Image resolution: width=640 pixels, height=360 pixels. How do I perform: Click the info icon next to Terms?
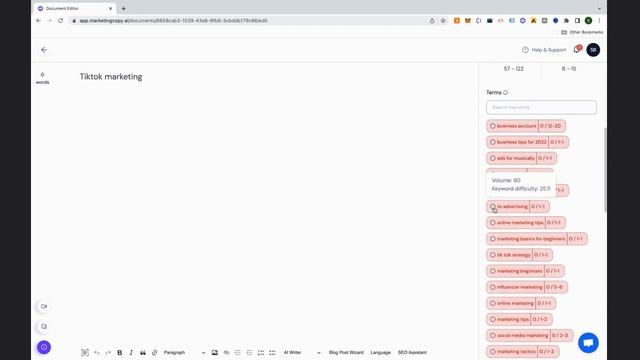[505, 93]
